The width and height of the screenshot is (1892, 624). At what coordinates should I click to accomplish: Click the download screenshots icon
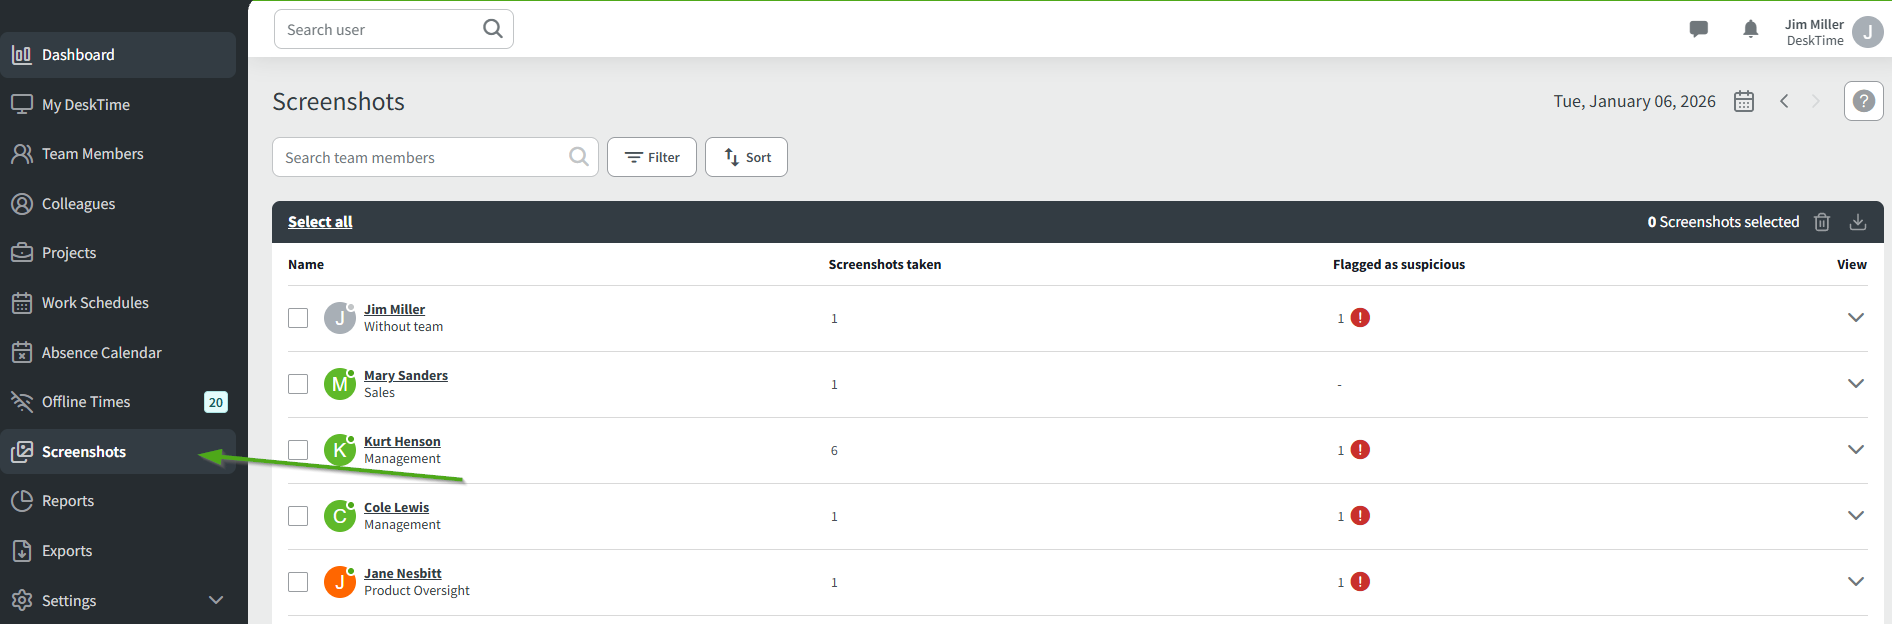pos(1858,222)
